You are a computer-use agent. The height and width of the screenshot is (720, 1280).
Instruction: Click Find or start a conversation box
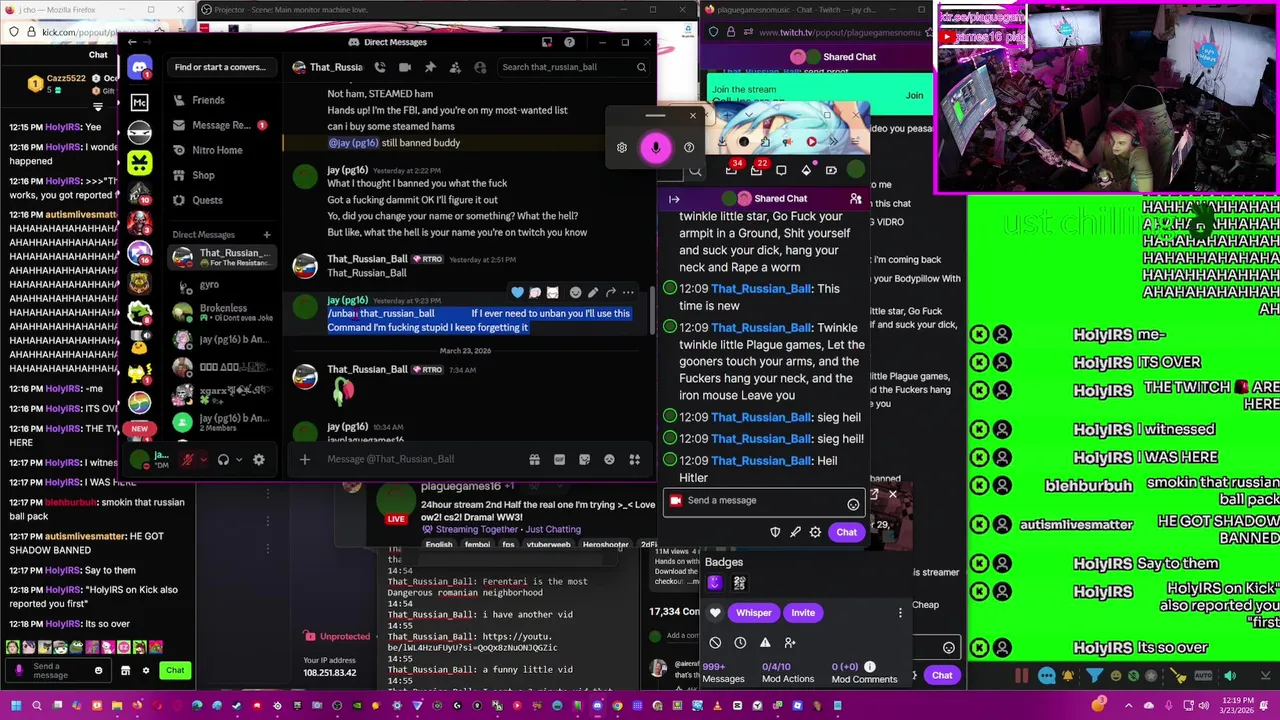pos(220,67)
